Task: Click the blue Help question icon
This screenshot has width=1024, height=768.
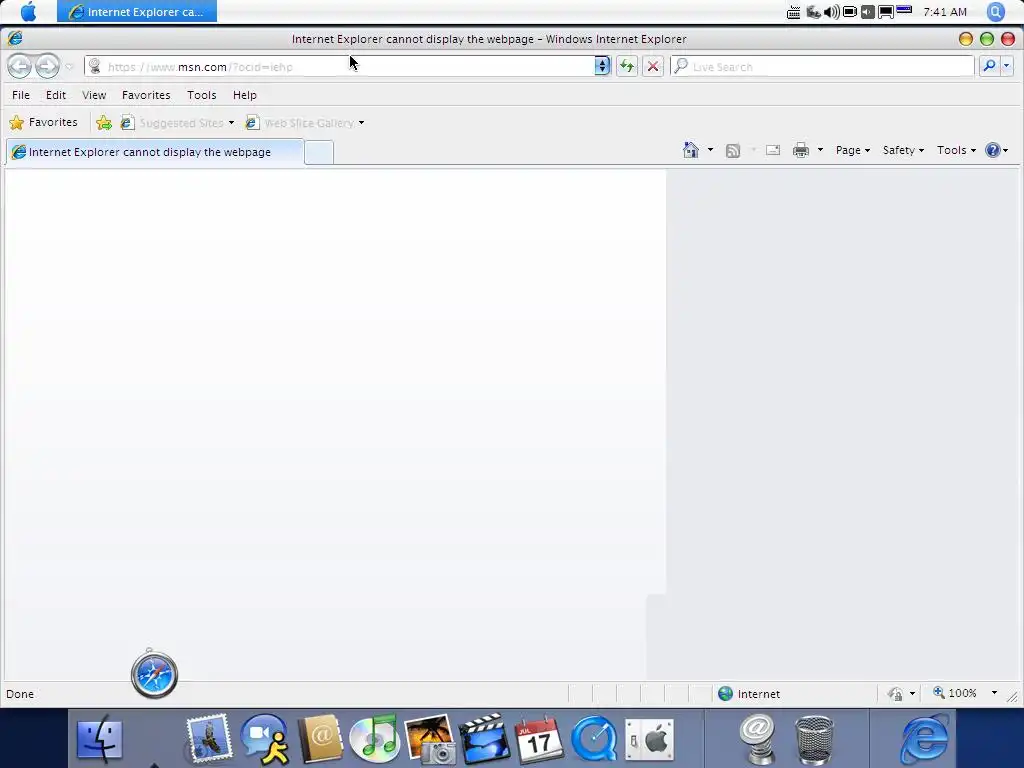Action: 993,150
